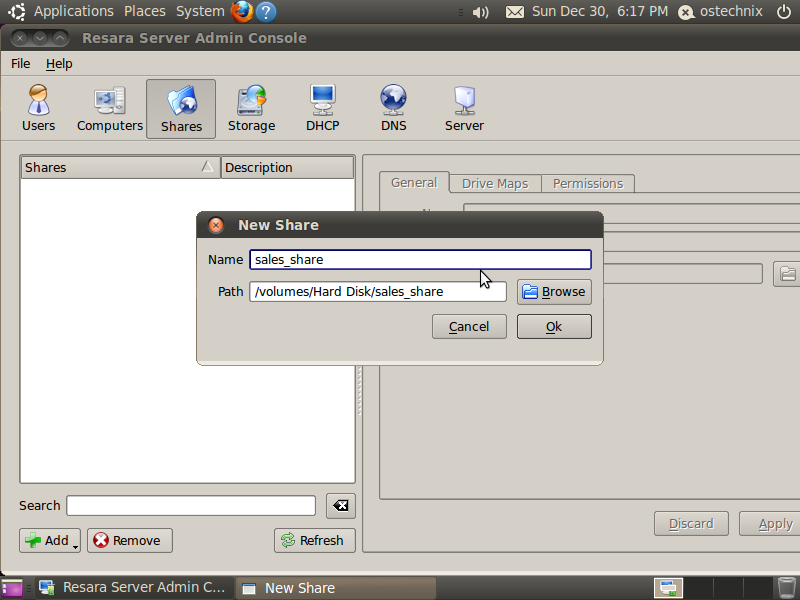Open the Applications menu
800x600 pixels.
[73, 11]
